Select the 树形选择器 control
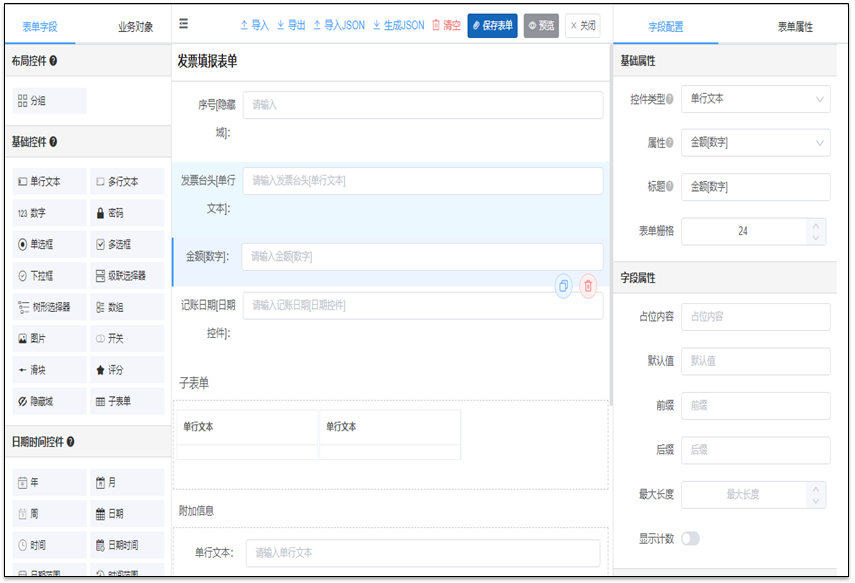855x583 pixels. click(48, 307)
